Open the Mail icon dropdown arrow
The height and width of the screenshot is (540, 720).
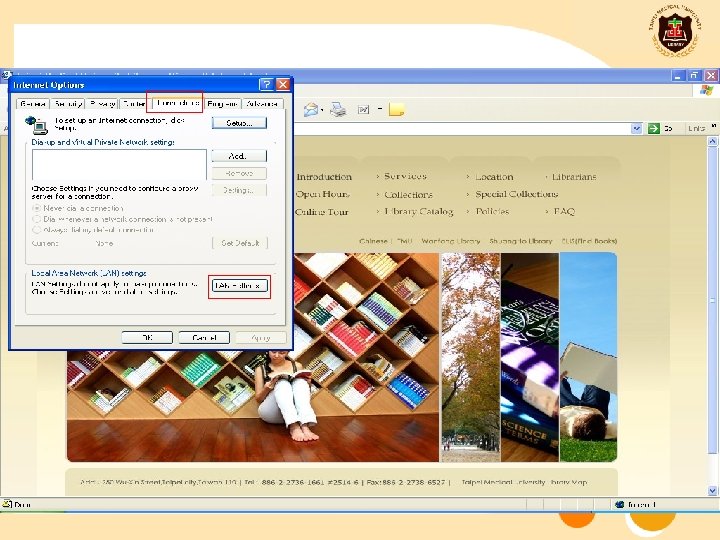322,110
